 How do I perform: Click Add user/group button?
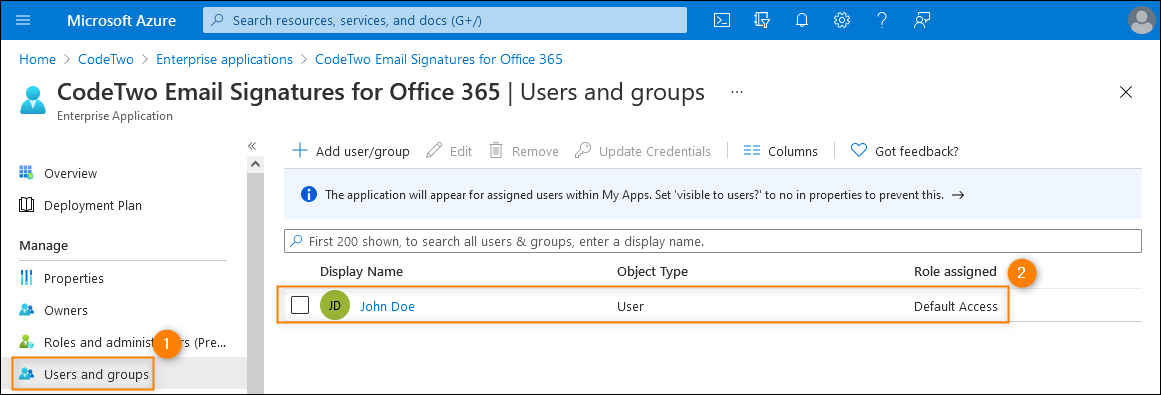click(x=351, y=150)
